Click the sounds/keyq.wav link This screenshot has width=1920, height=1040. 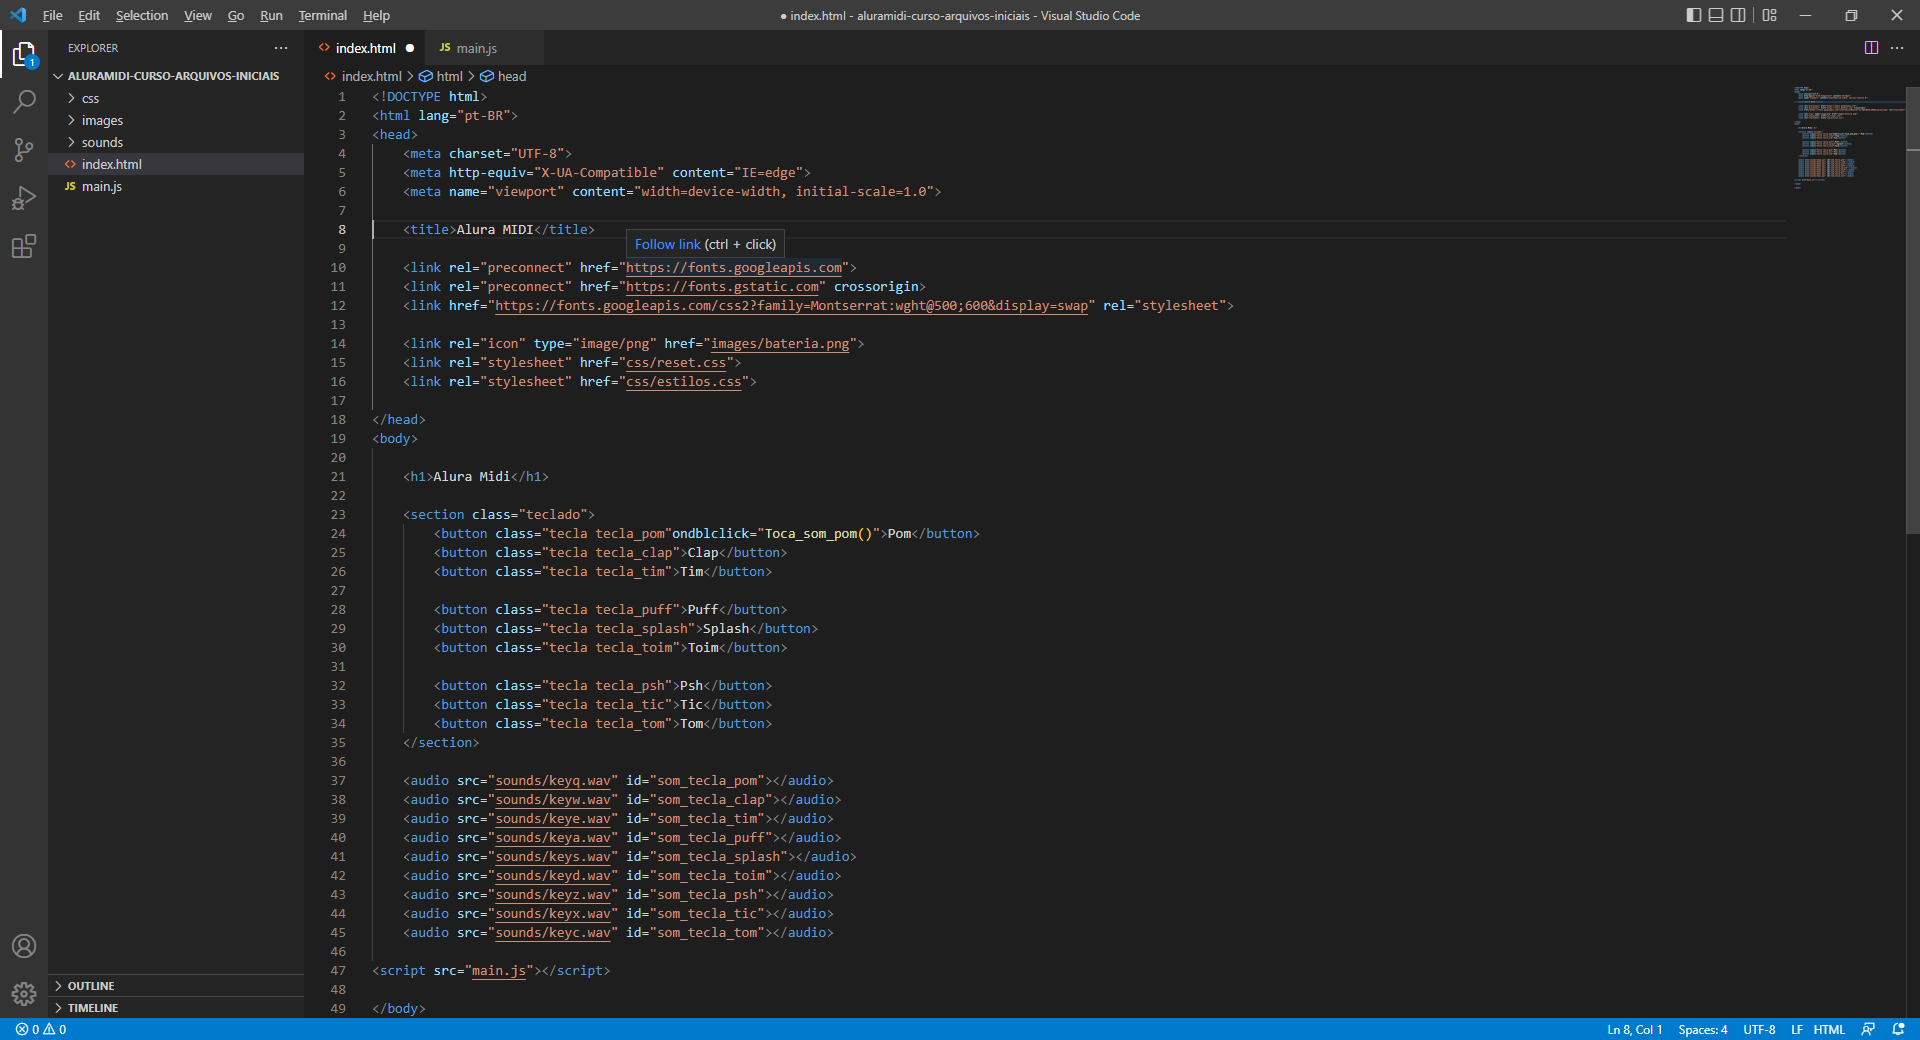coord(553,780)
